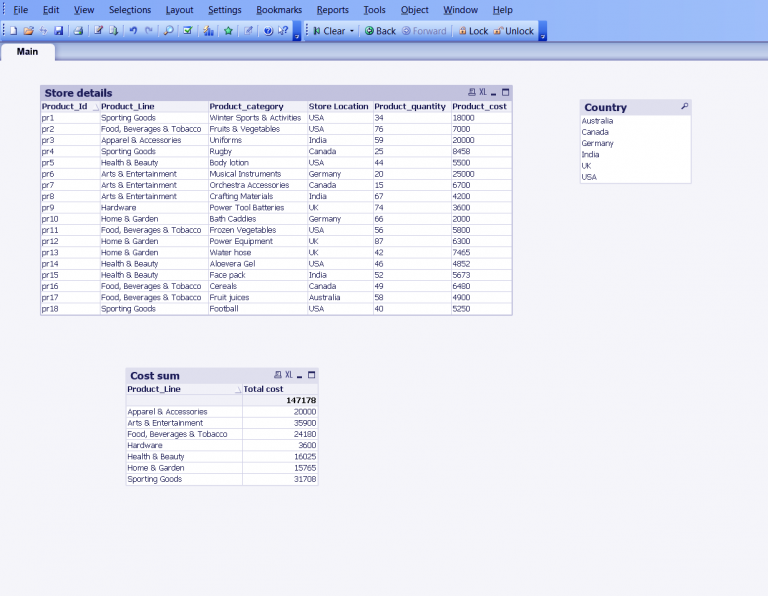Create a new document with New icon
Screen dimensions: 768x596
click(x=14, y=31)
